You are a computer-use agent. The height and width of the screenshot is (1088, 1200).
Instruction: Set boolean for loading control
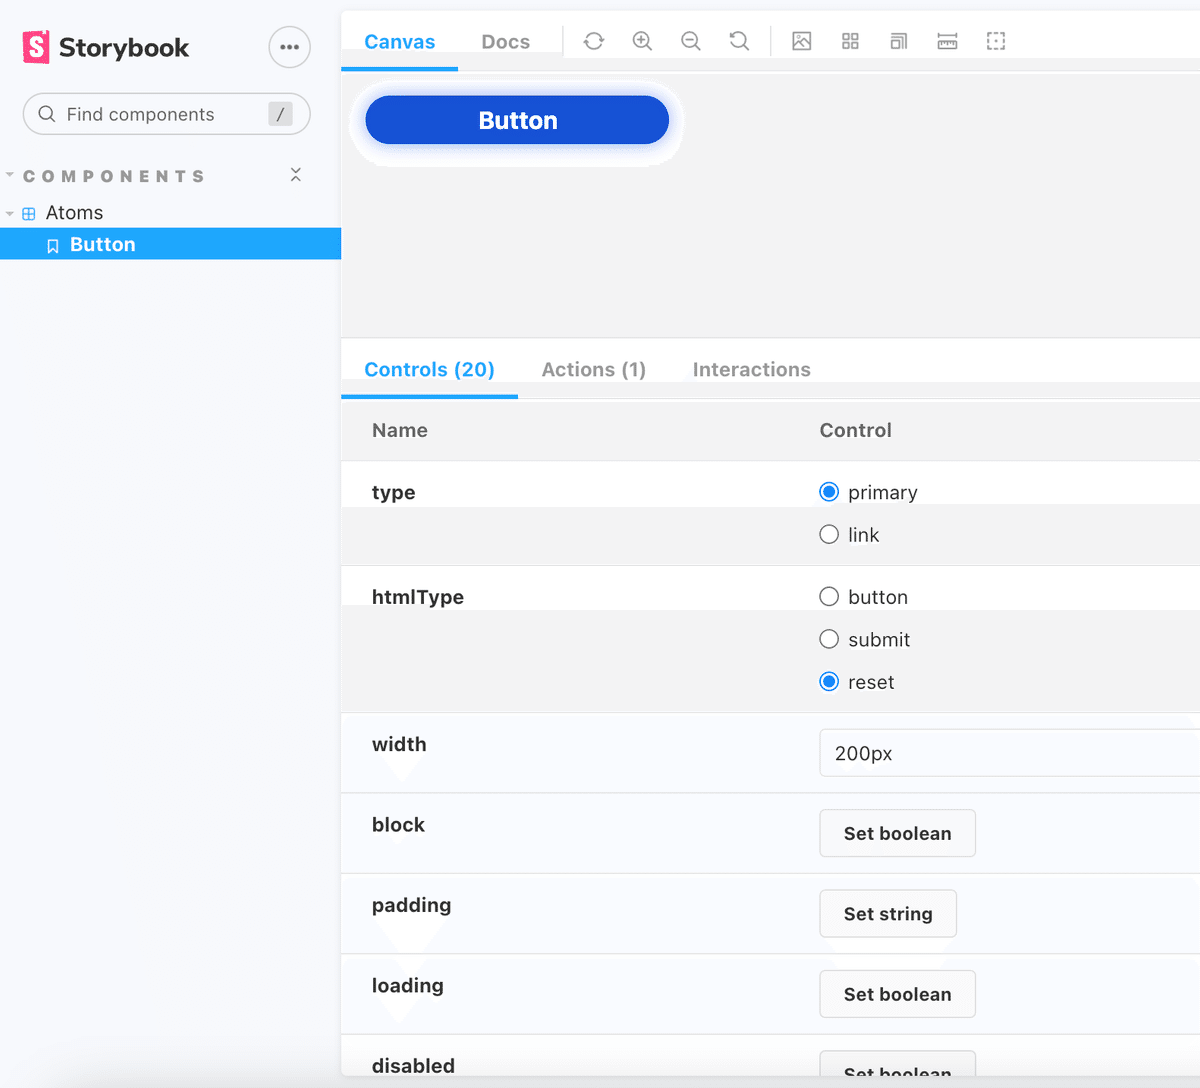coord(898,994)
